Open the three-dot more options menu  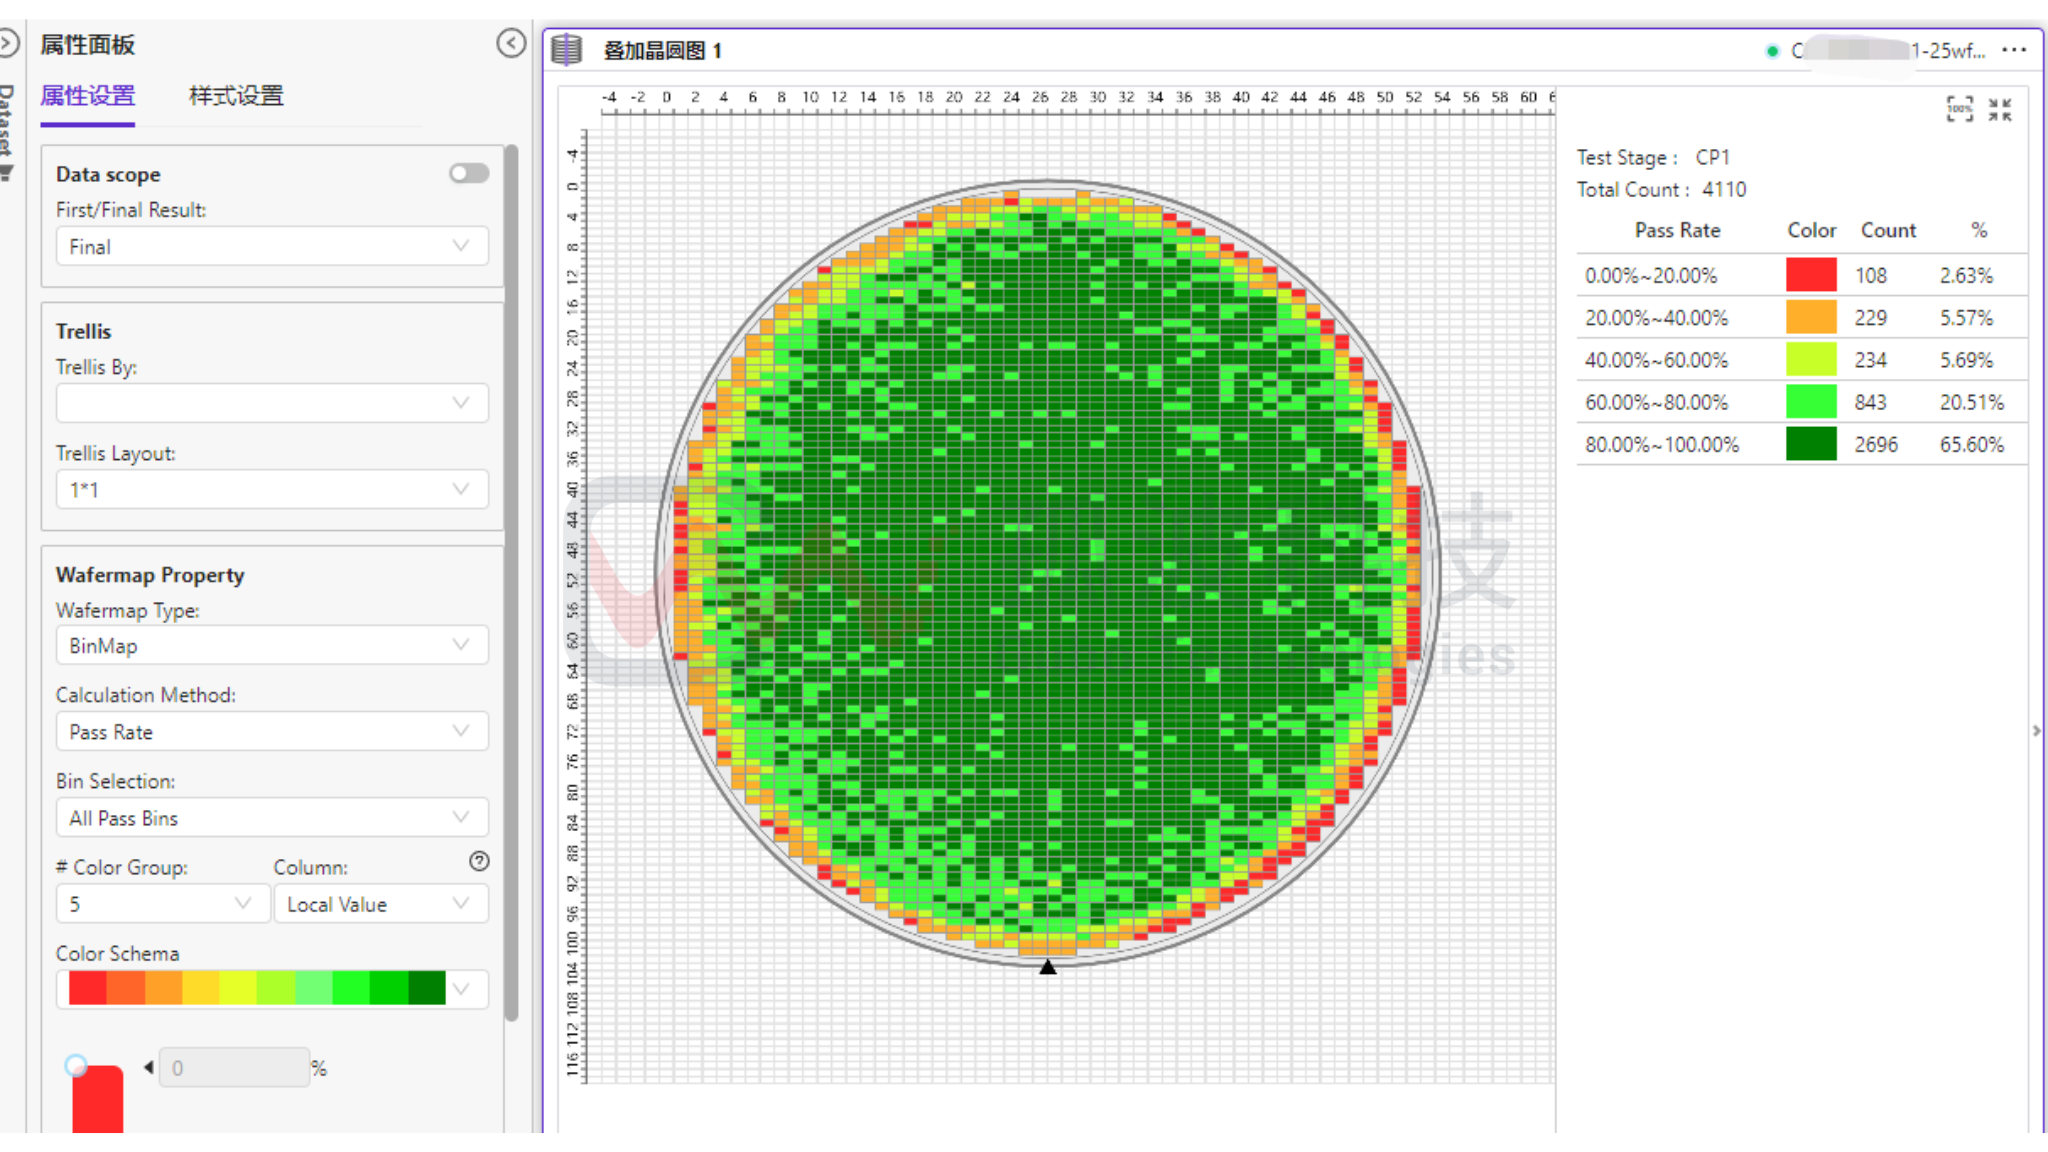coord(2015,49)
